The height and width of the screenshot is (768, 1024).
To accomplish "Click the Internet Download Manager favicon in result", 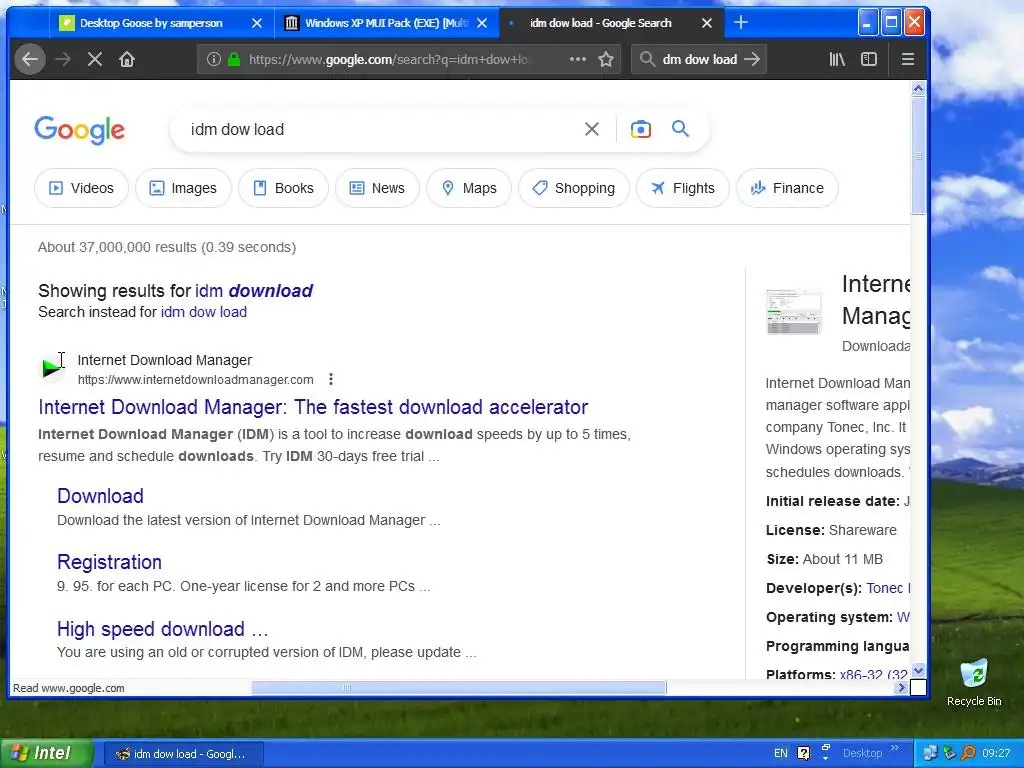I will point(51,368).
